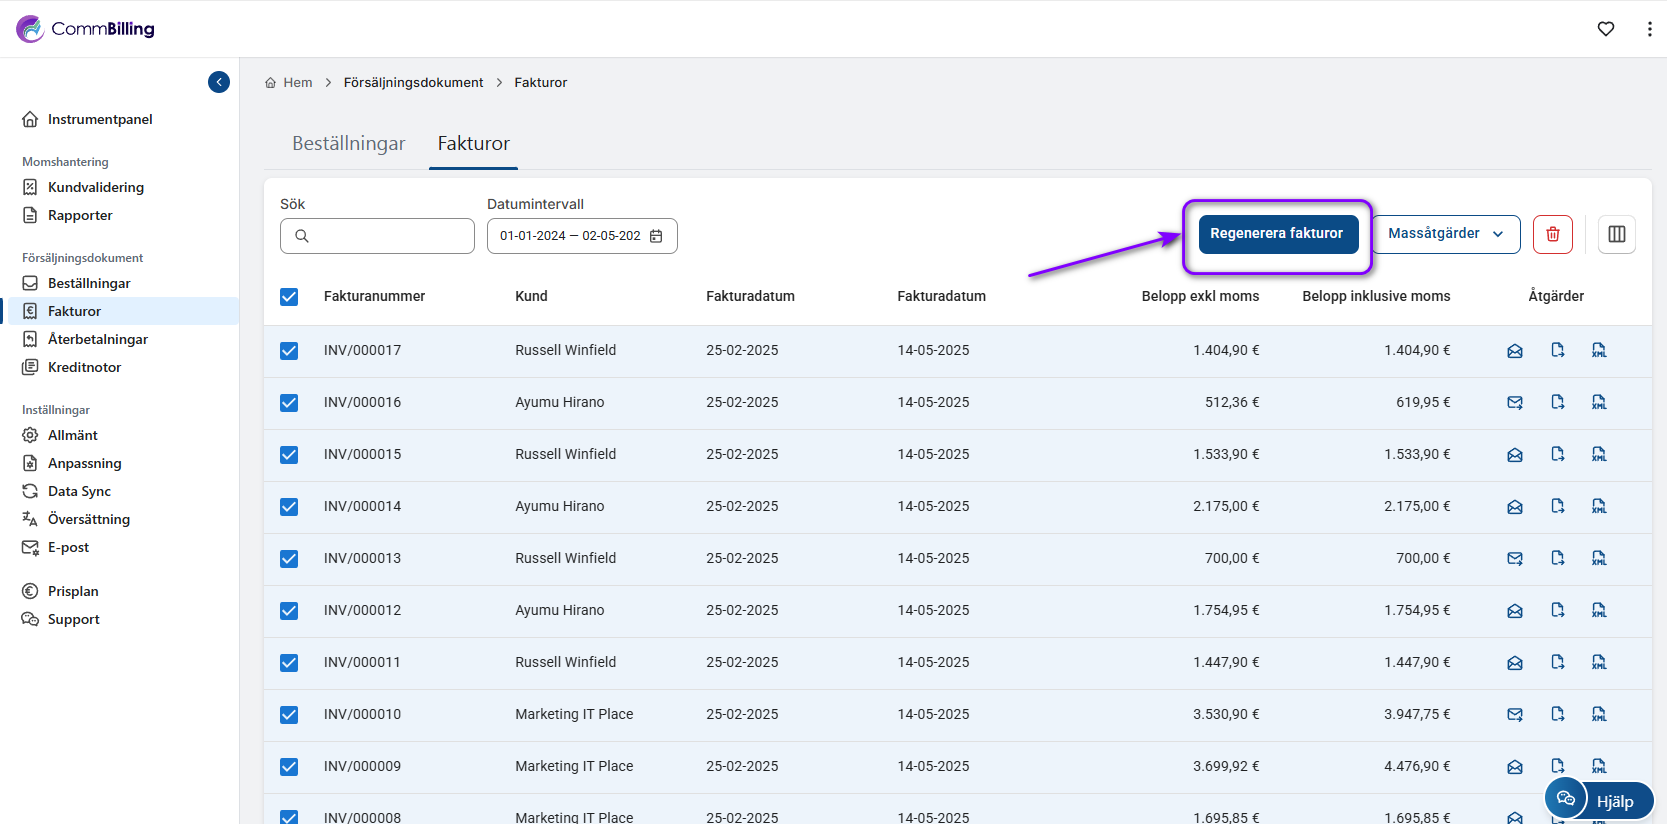Click the red trash delete icon
Screen dimensions: 1667x824
pos(1552,234)
